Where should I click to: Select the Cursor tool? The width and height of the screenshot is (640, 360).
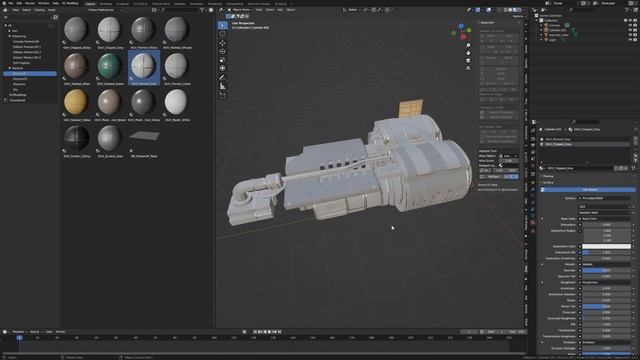coord(222,34)
